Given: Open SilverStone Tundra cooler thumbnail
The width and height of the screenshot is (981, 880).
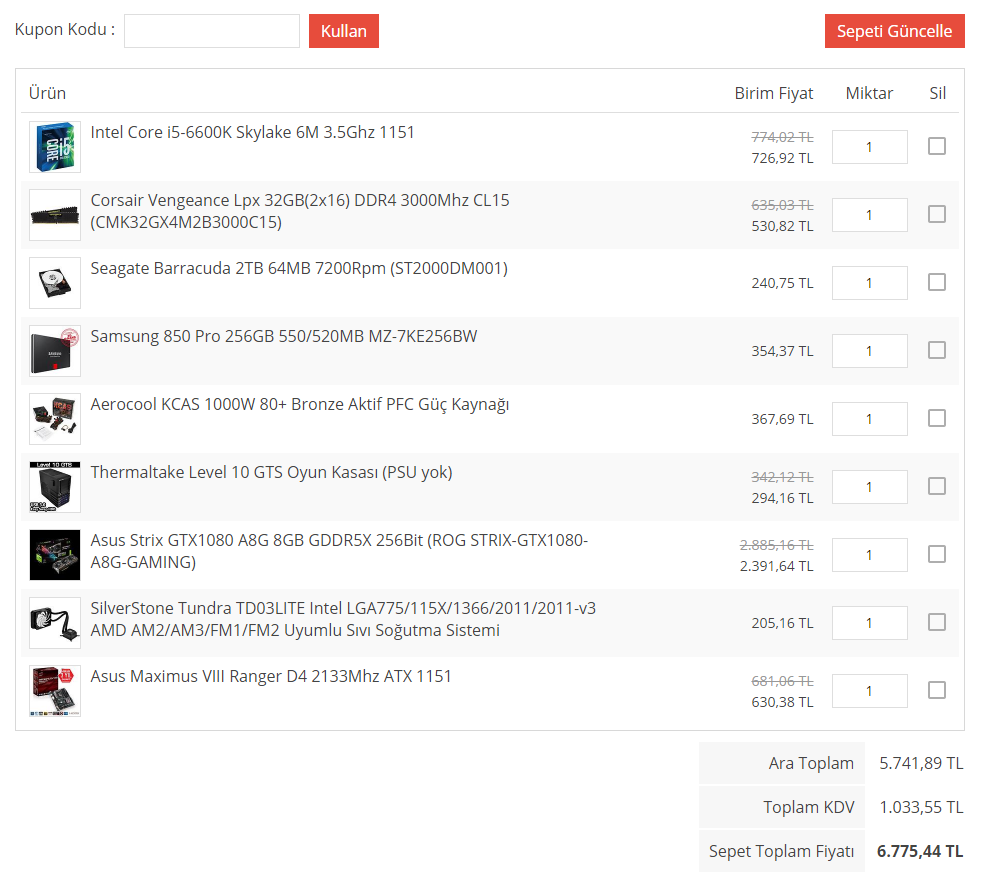Looking at the screenshot, I should pos(55,623).
